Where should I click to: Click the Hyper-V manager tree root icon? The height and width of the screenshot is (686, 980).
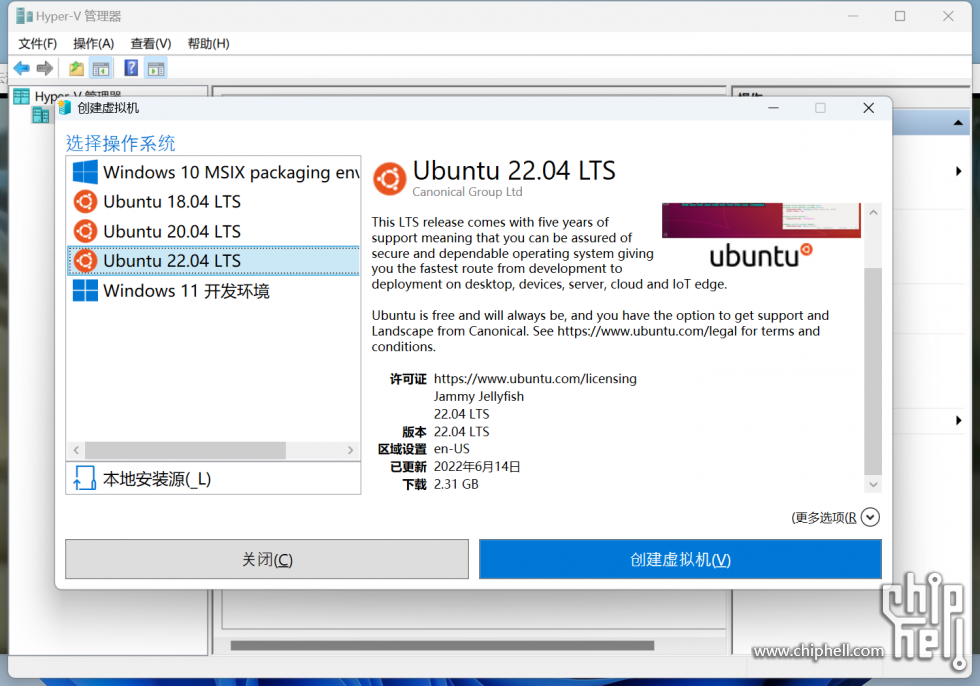(x=22, y=96)
